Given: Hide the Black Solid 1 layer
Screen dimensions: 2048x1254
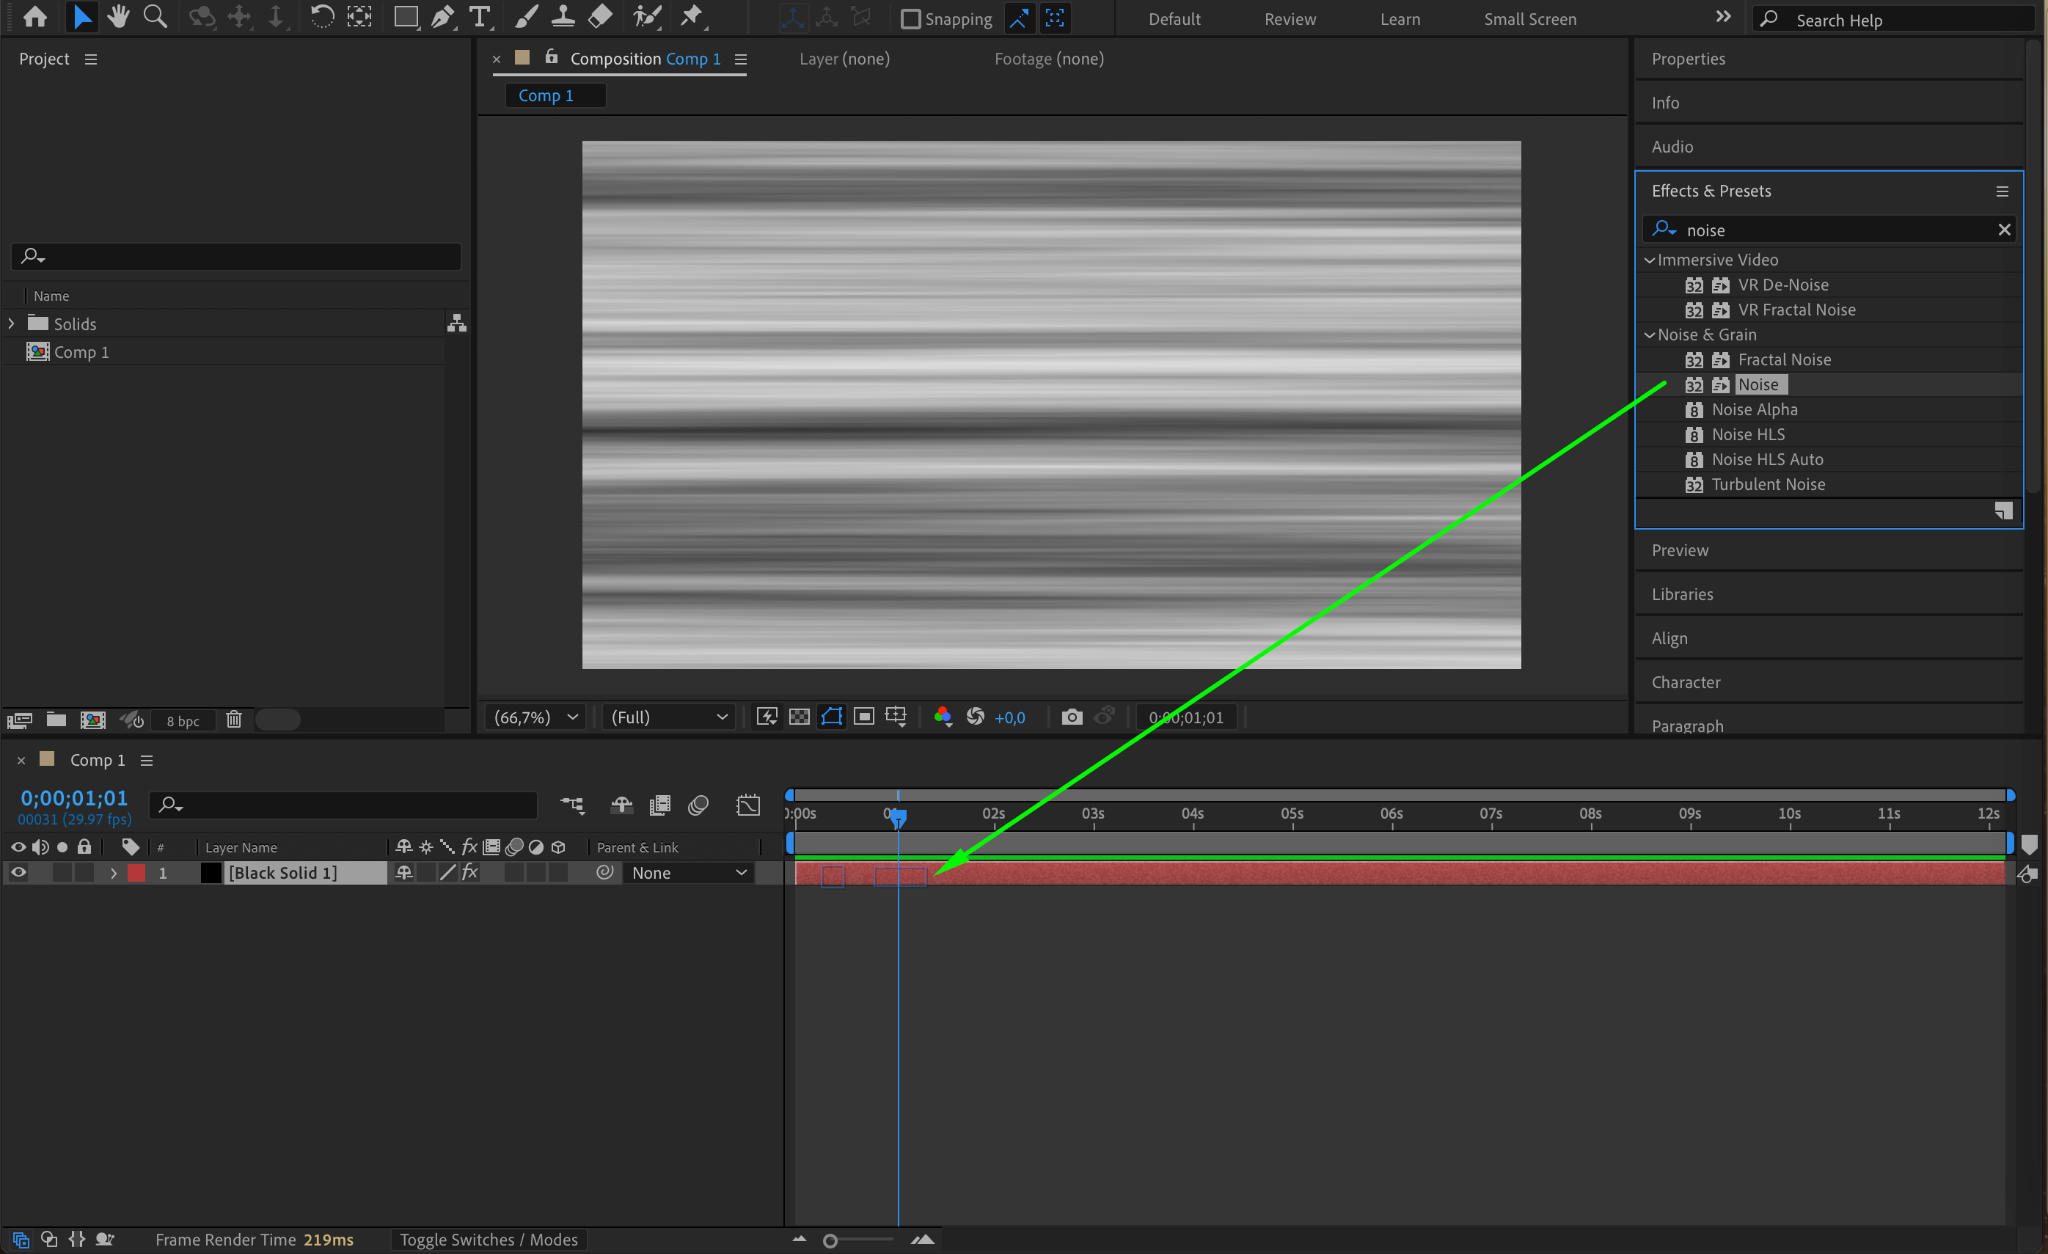Looking at the screenshot, I should 18,873.
